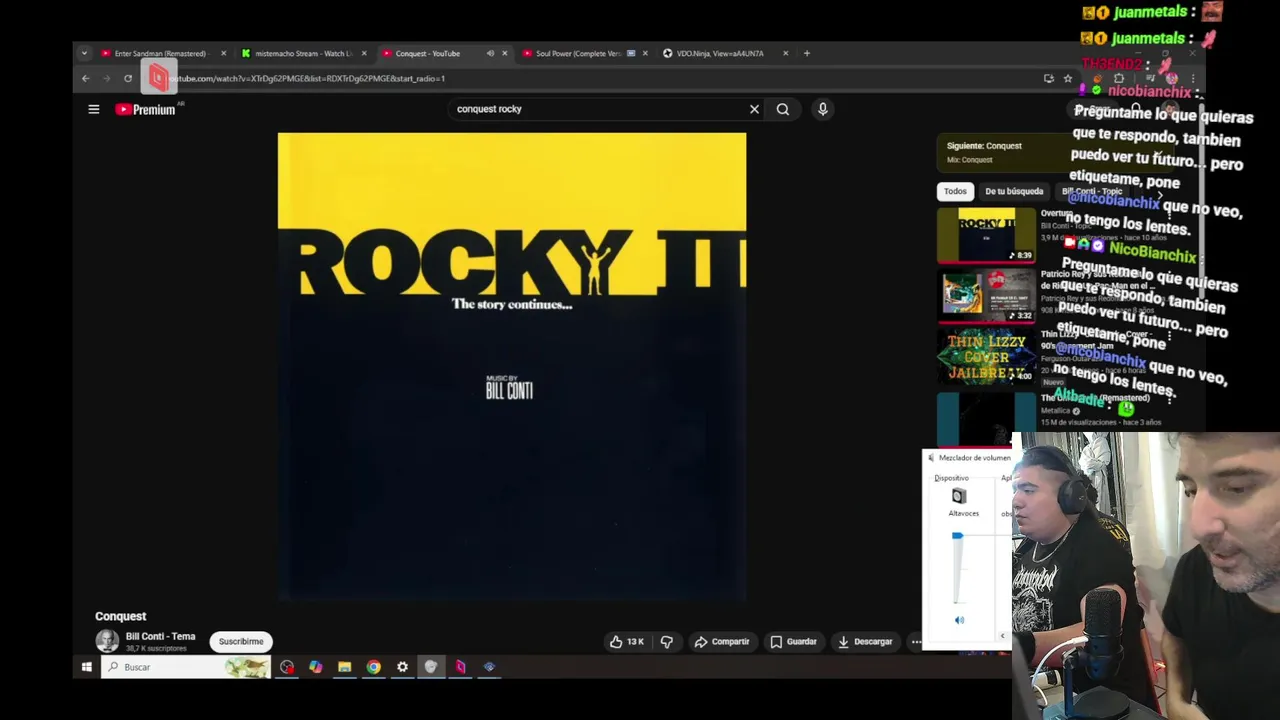Open the YouTube hamburger guide menu
Screen dimensions: 1280x720
[94, 109]
